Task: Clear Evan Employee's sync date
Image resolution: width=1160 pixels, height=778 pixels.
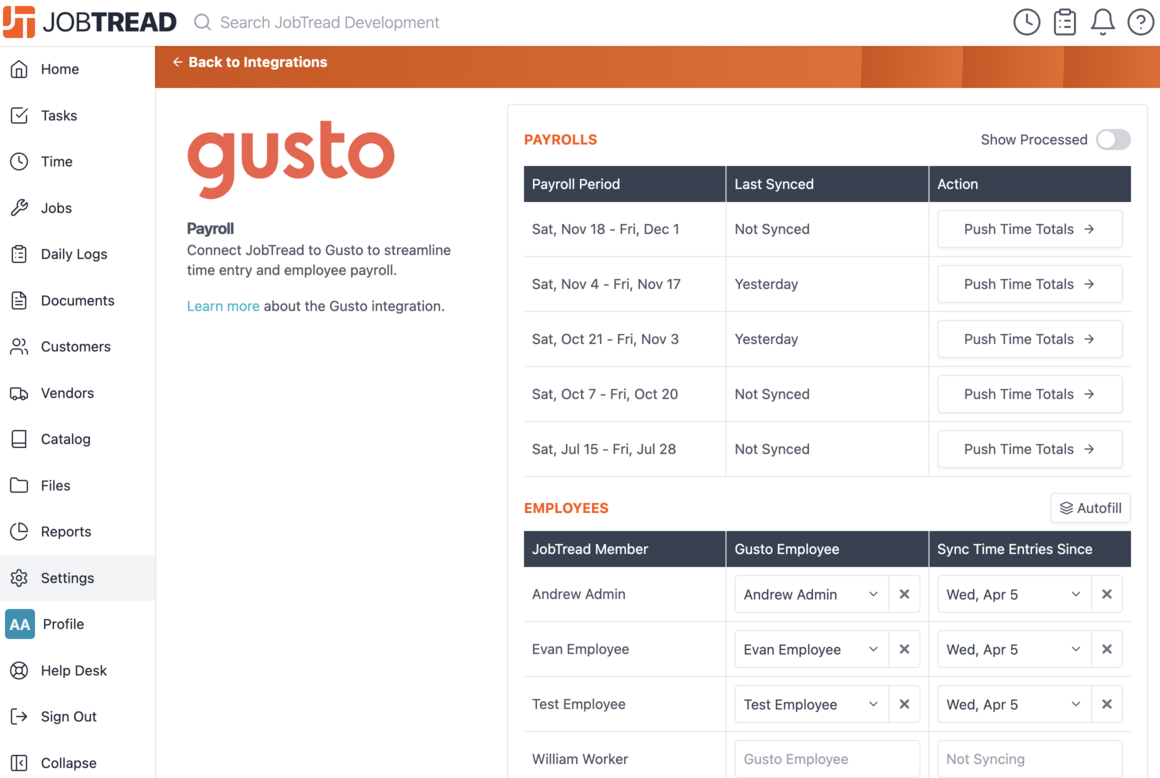Action: tap(1107, 649)
